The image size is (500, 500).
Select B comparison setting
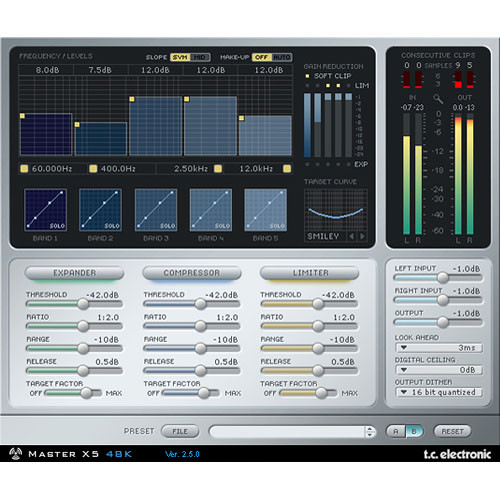tap(414, 431)
